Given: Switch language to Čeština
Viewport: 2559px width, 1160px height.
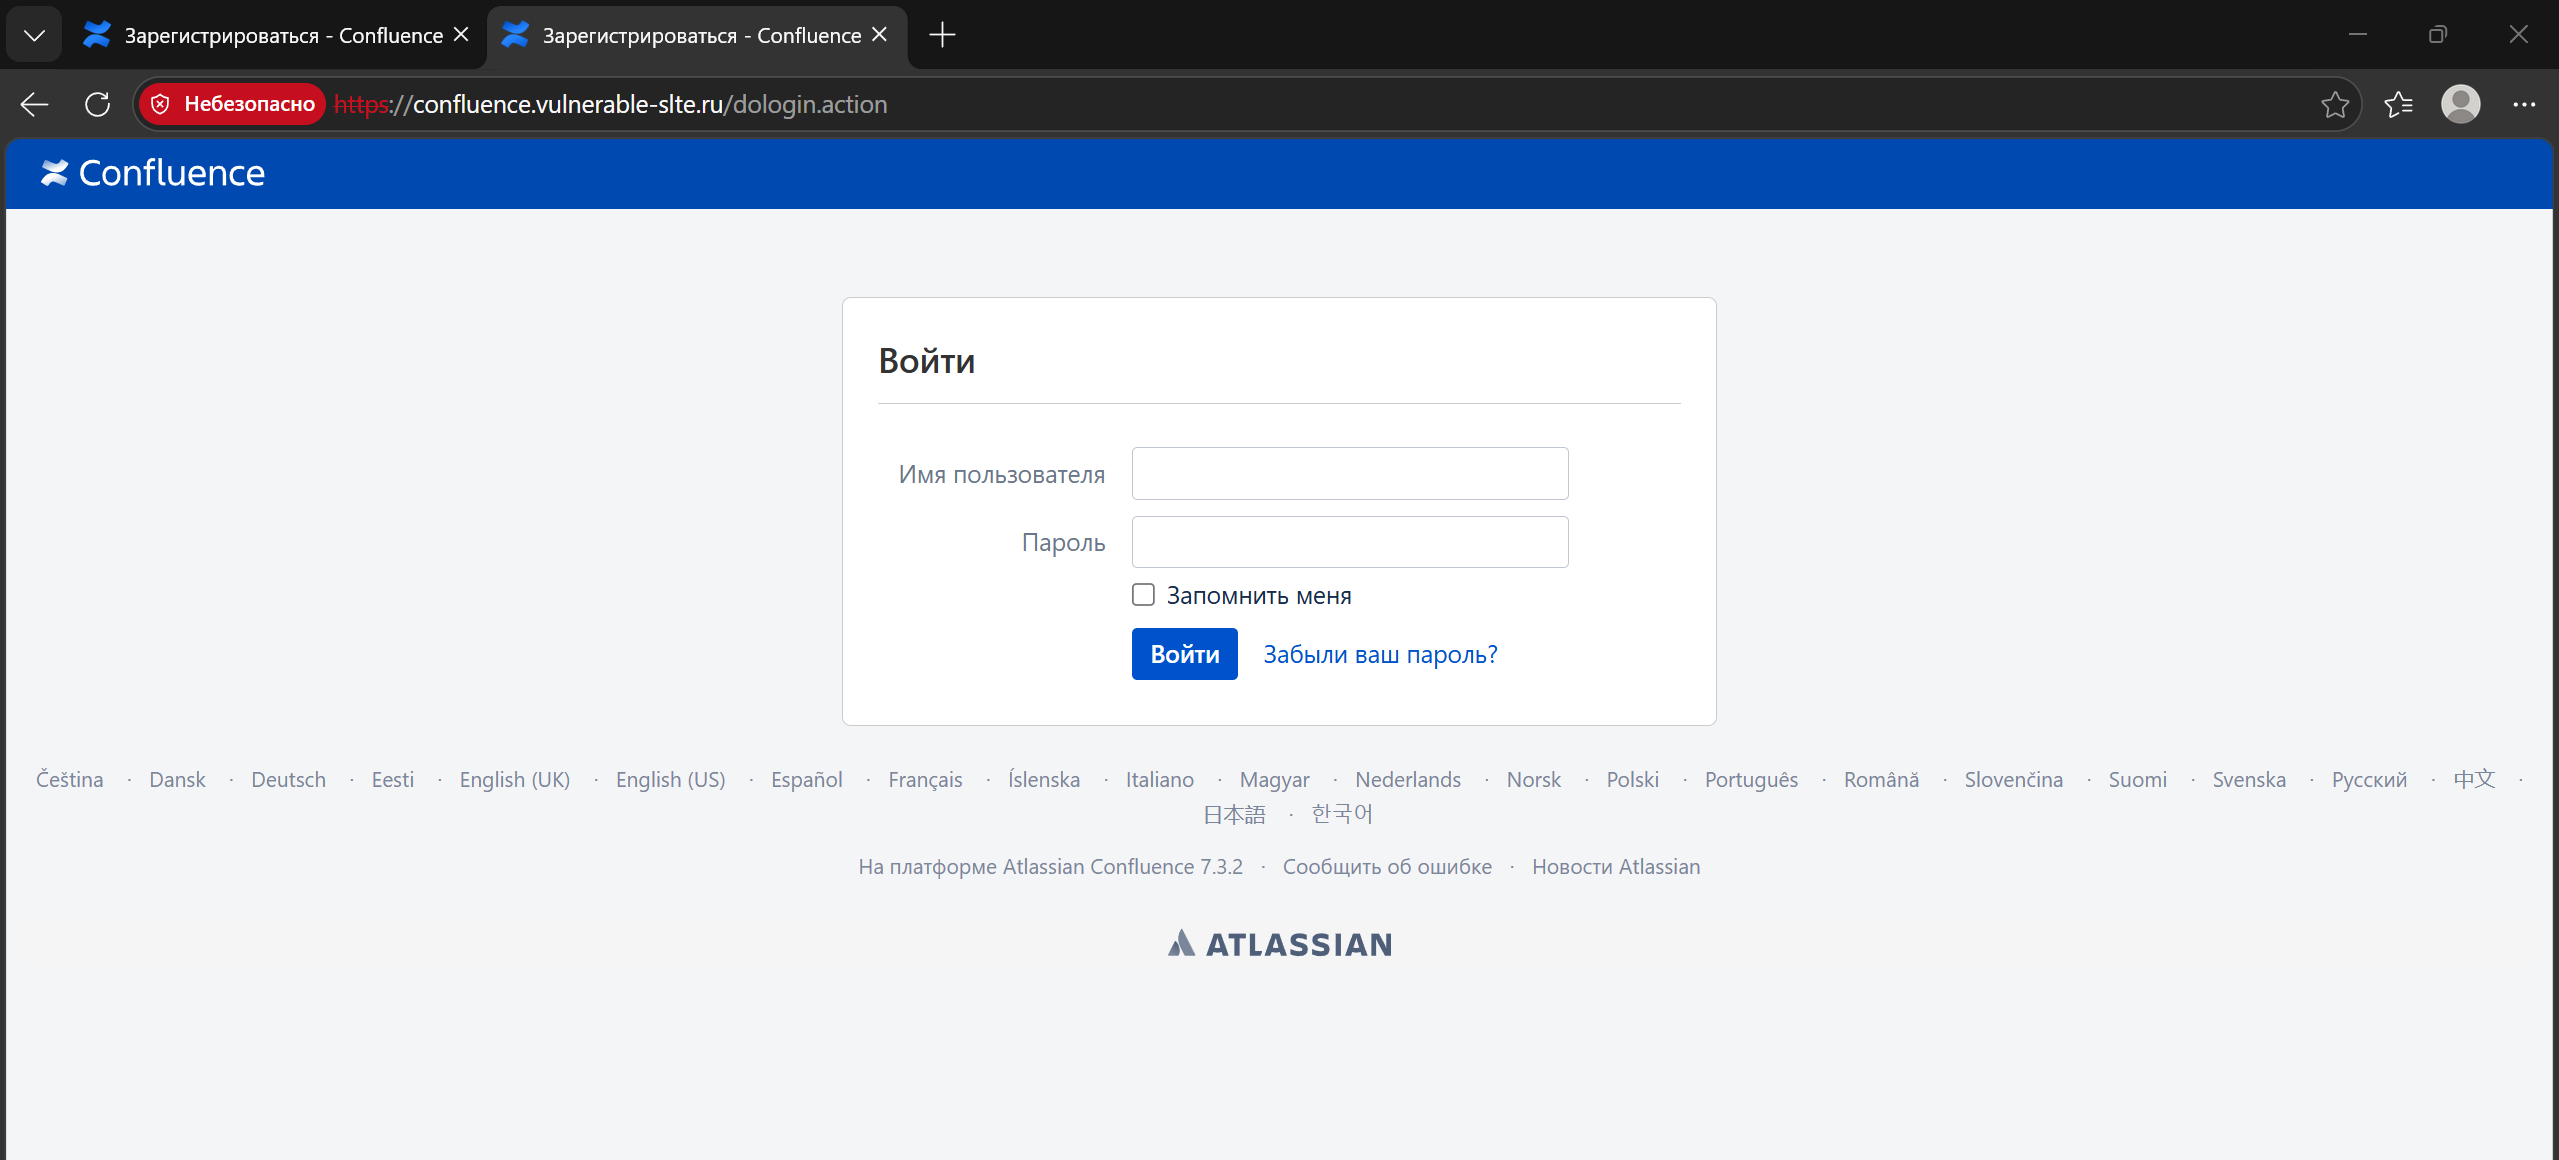Looking at the screenshot, I should [70, 779].
